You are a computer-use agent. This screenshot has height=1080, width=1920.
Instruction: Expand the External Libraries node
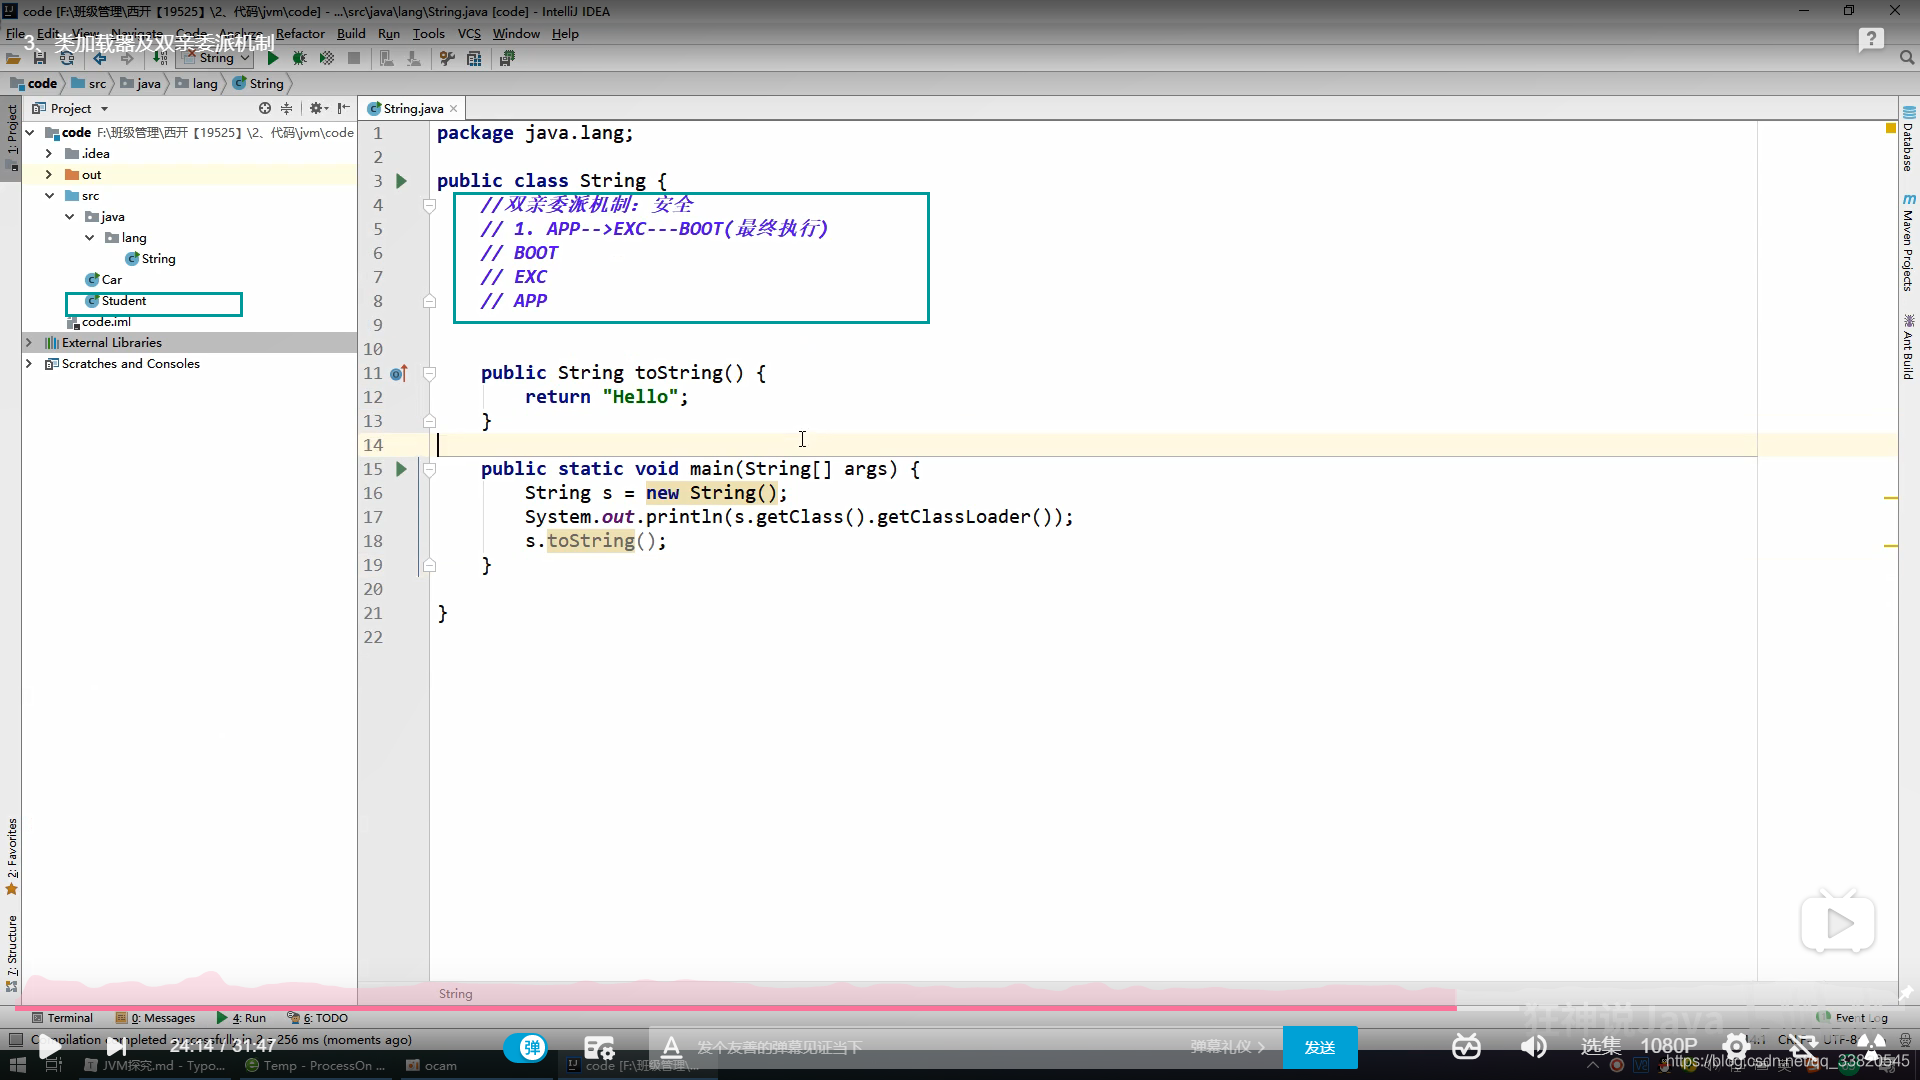tap(29, 343)
